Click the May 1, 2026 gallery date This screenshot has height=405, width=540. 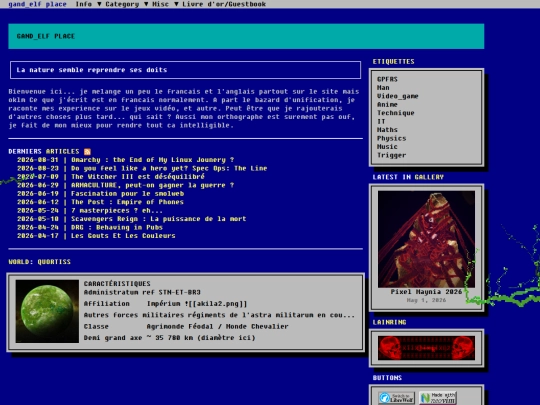click(x=426, y=300)
